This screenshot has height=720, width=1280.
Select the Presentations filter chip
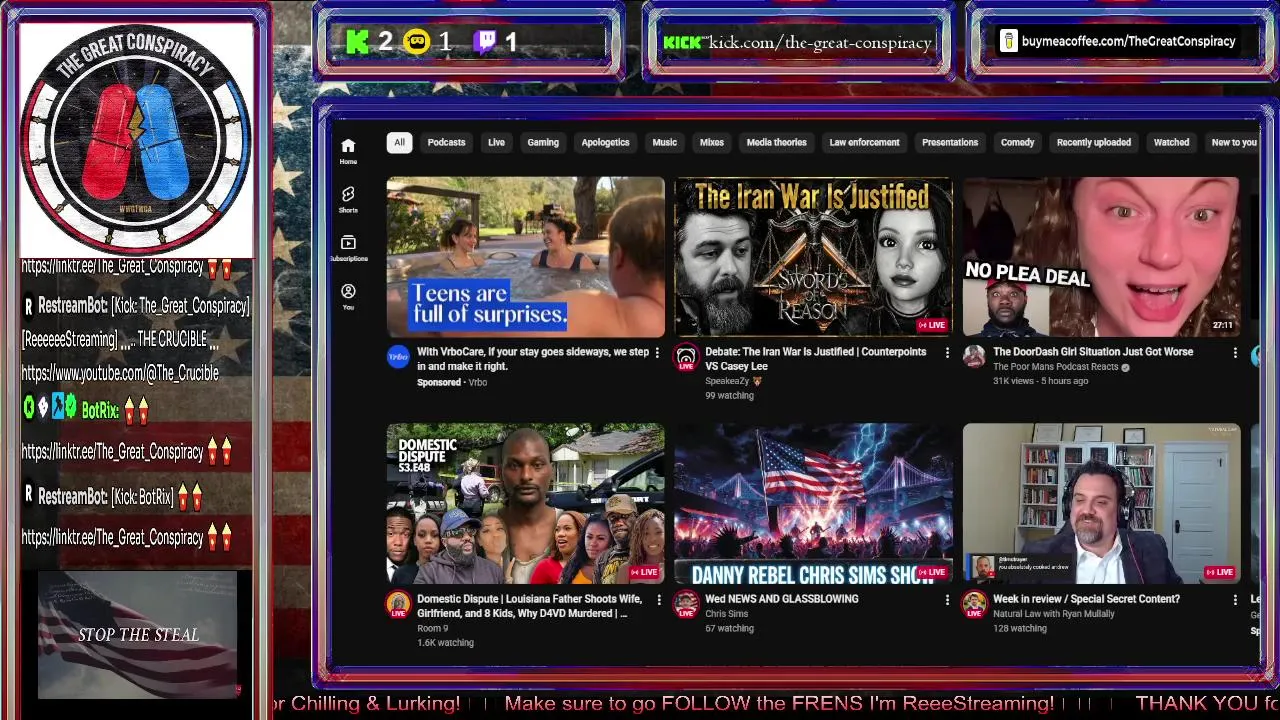coord(950,142)
